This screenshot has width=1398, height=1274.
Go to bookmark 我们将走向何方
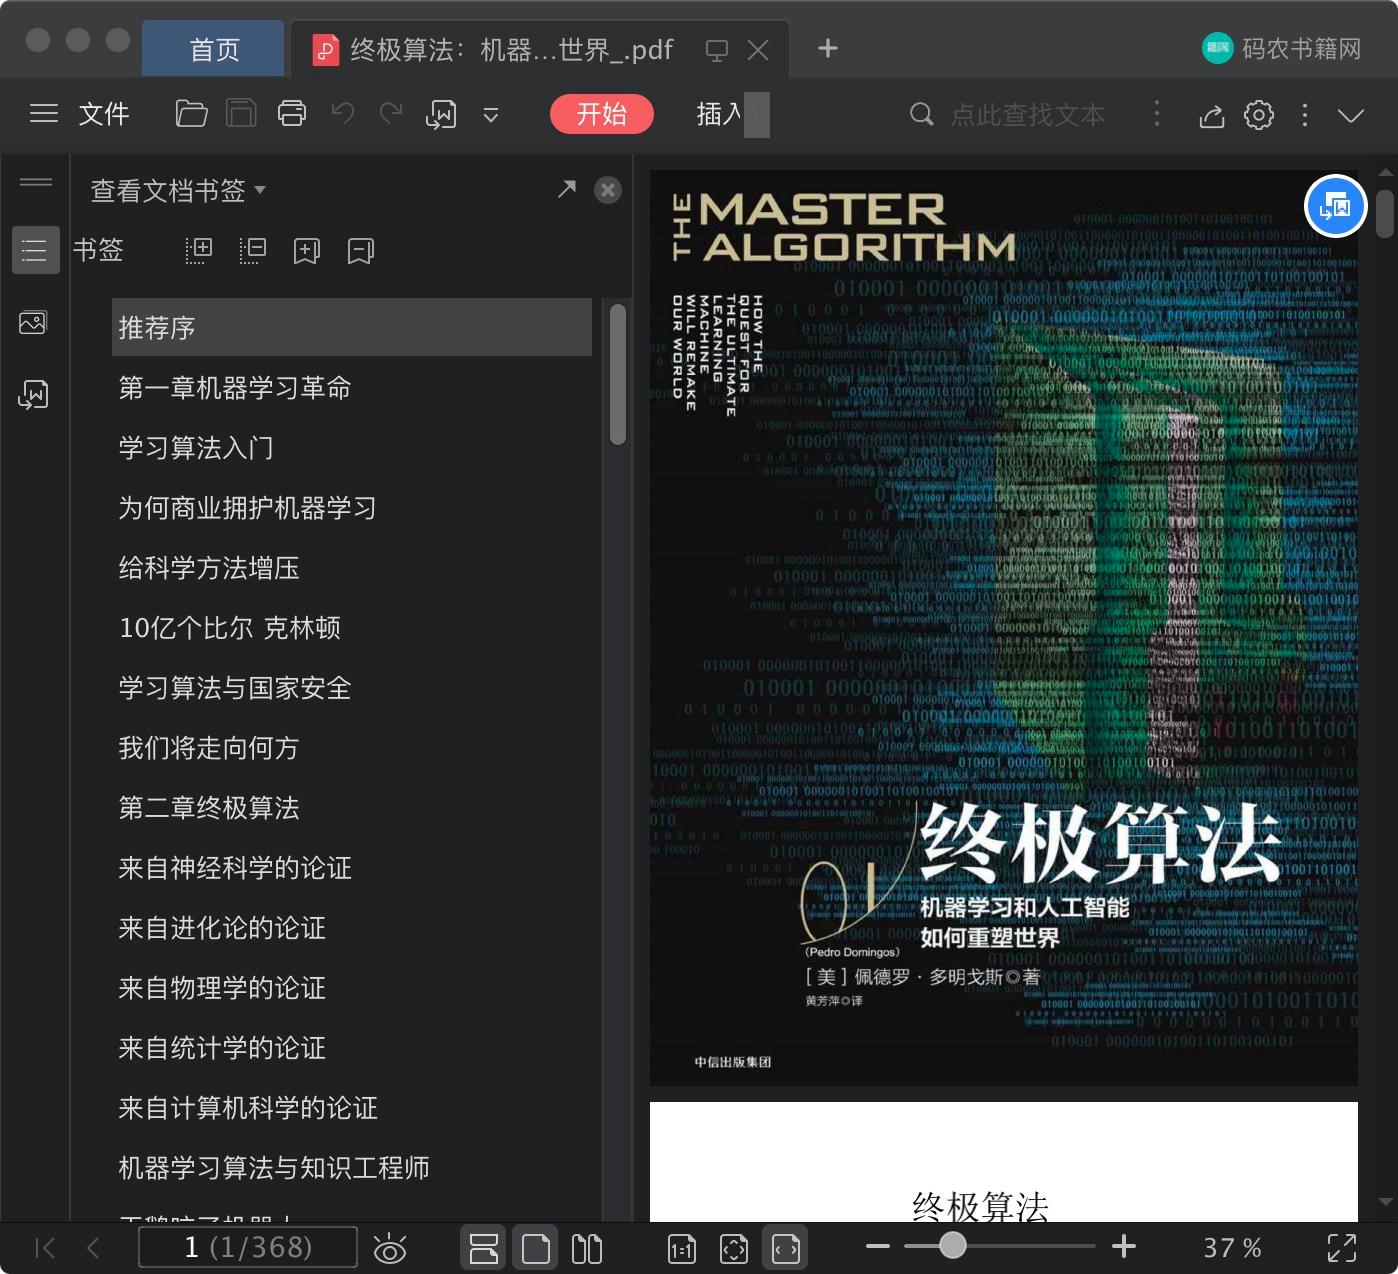(209, 748)
